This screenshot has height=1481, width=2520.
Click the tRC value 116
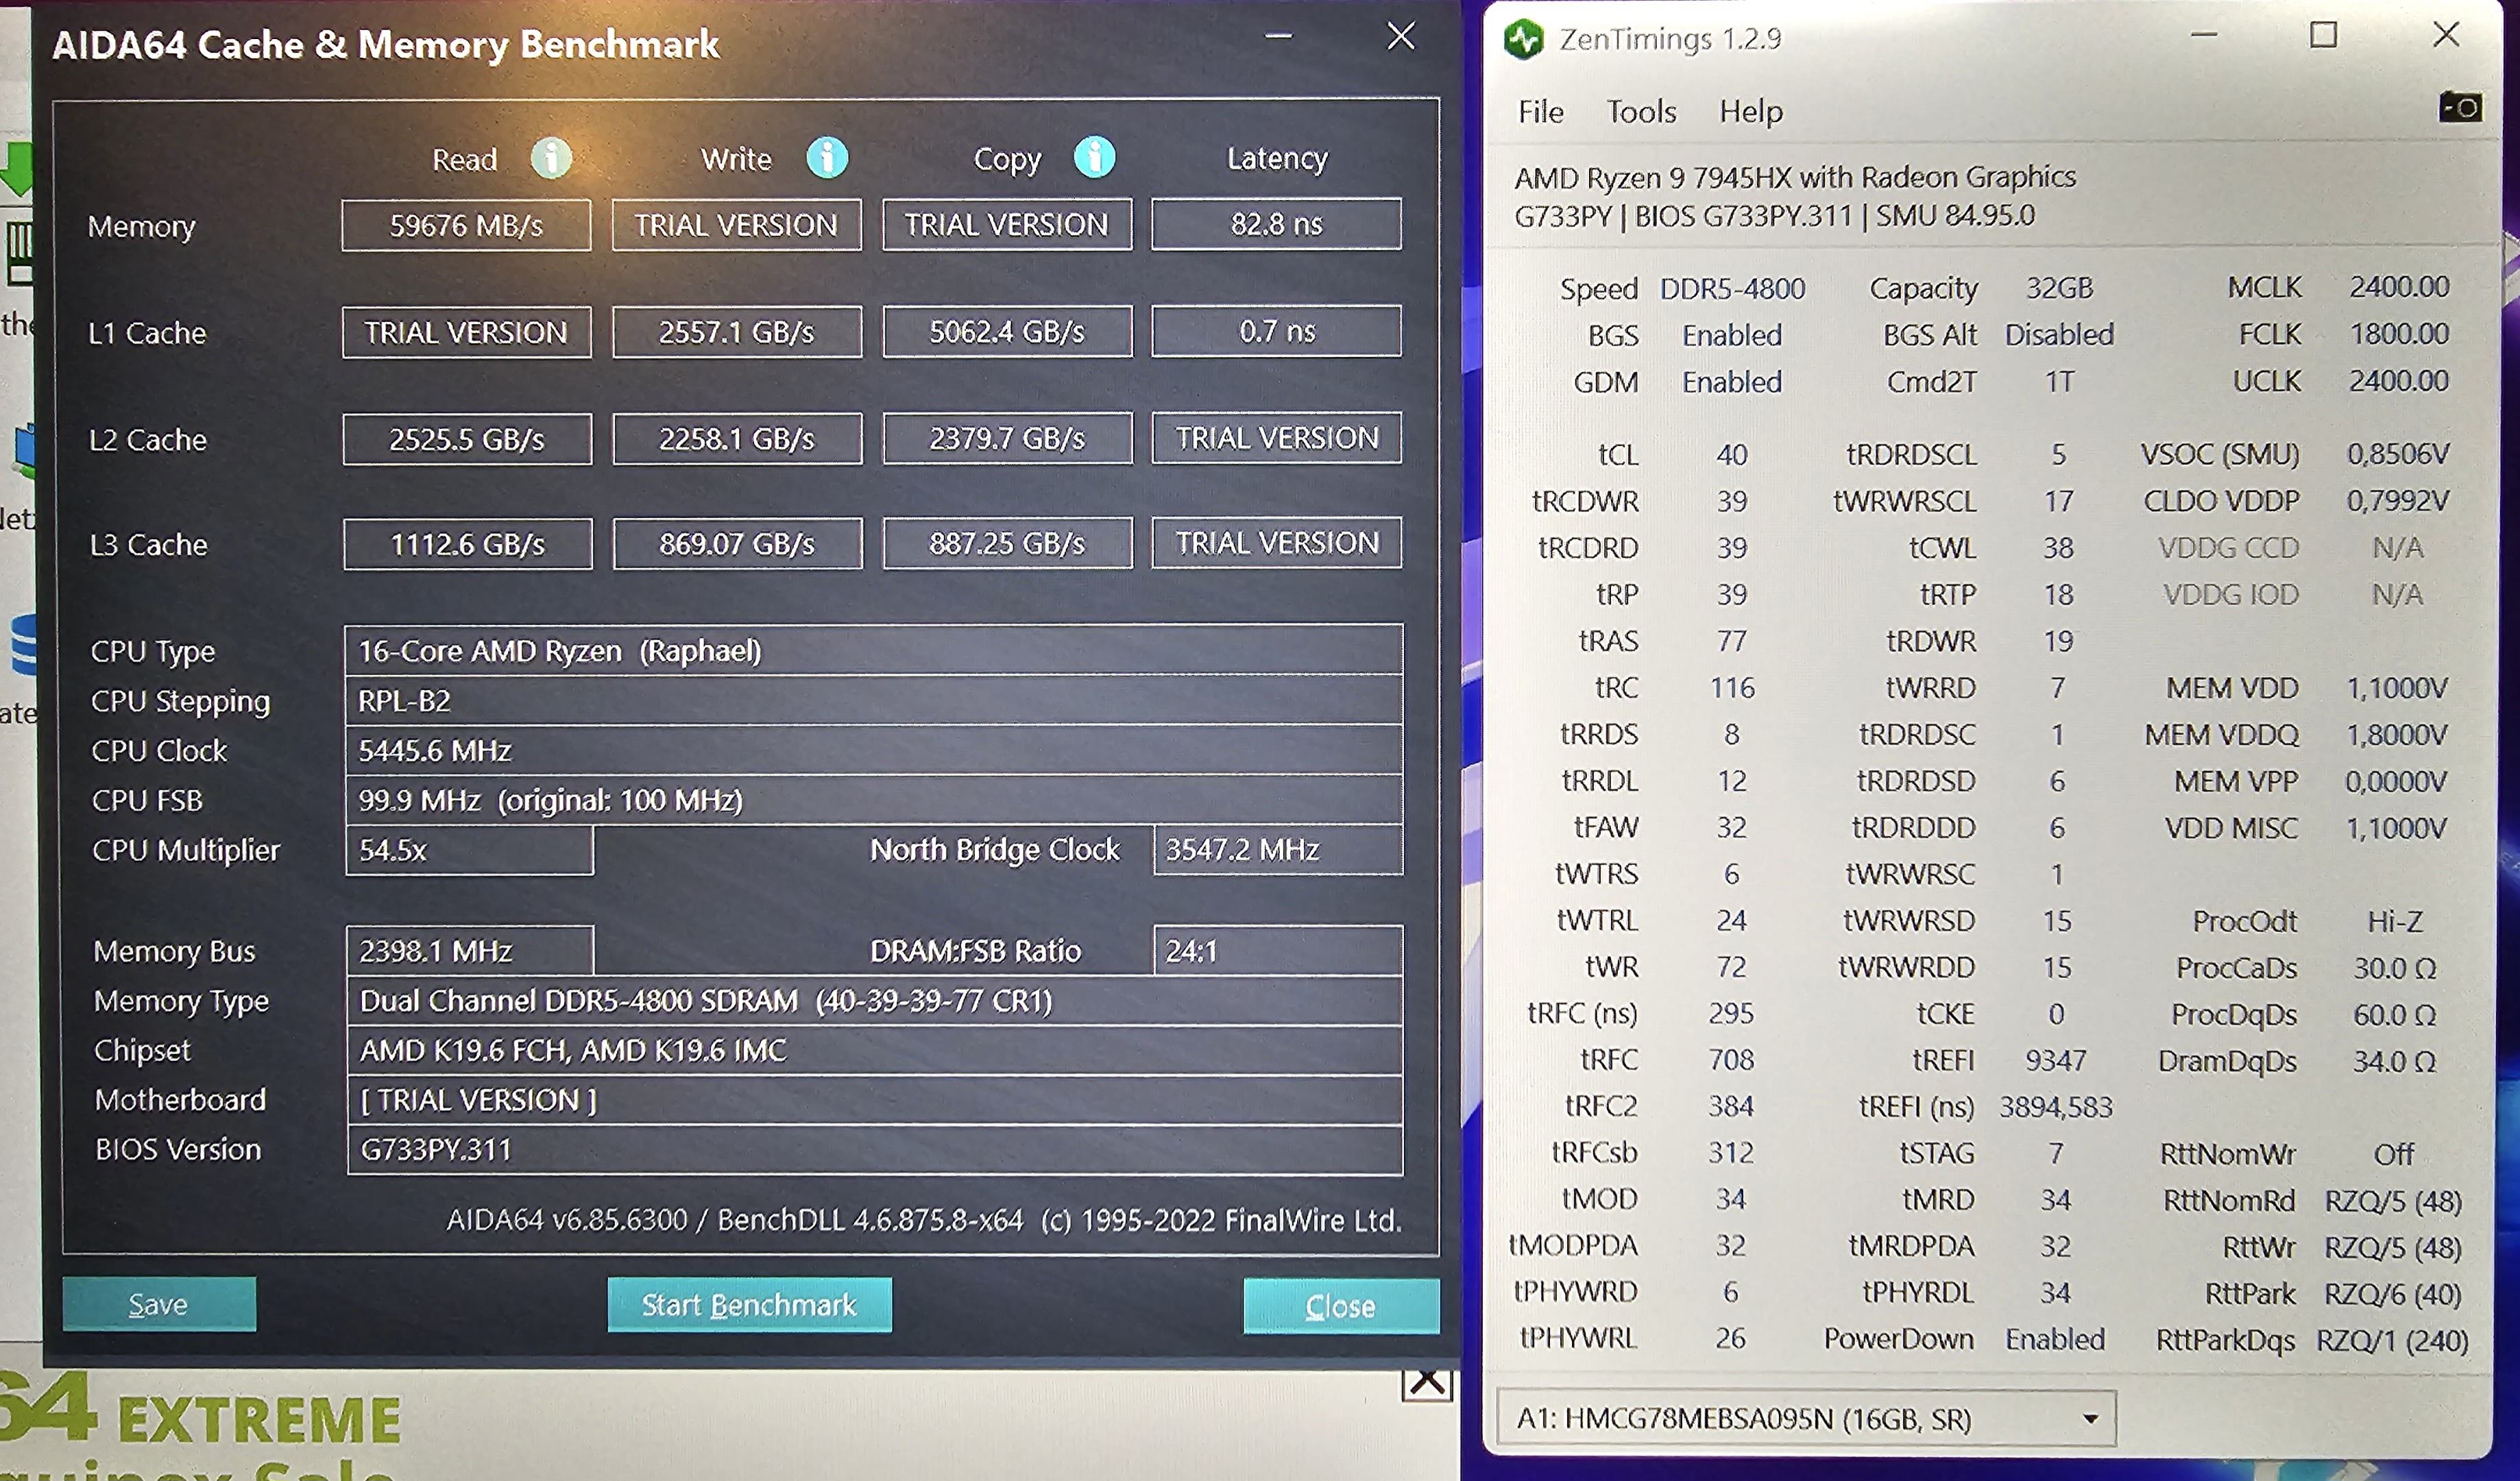1731,687
